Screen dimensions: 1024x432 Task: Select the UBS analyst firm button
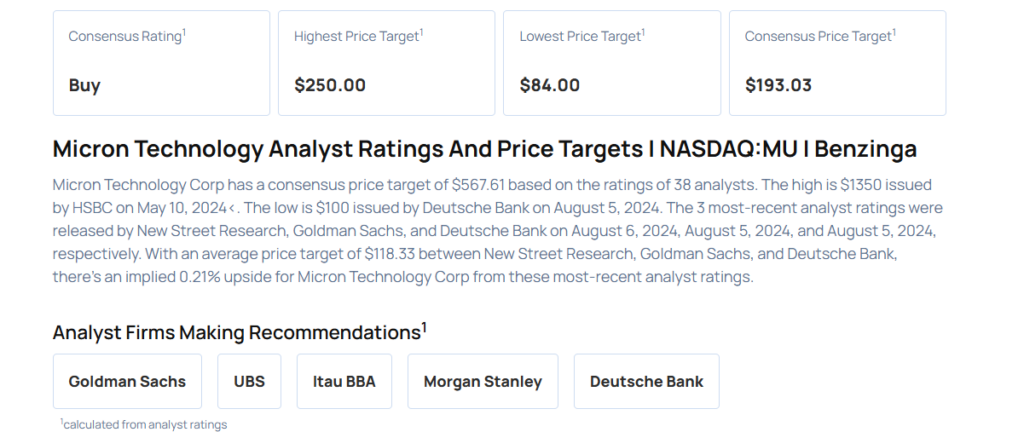point(249,381)
